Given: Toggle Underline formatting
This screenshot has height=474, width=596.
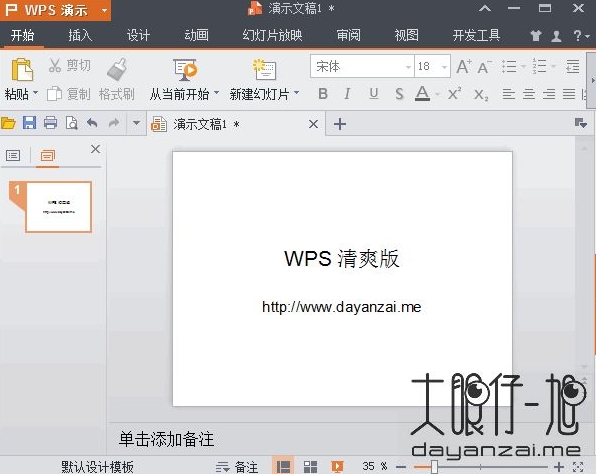Looking at the screenshot, I should coord(374,94).
